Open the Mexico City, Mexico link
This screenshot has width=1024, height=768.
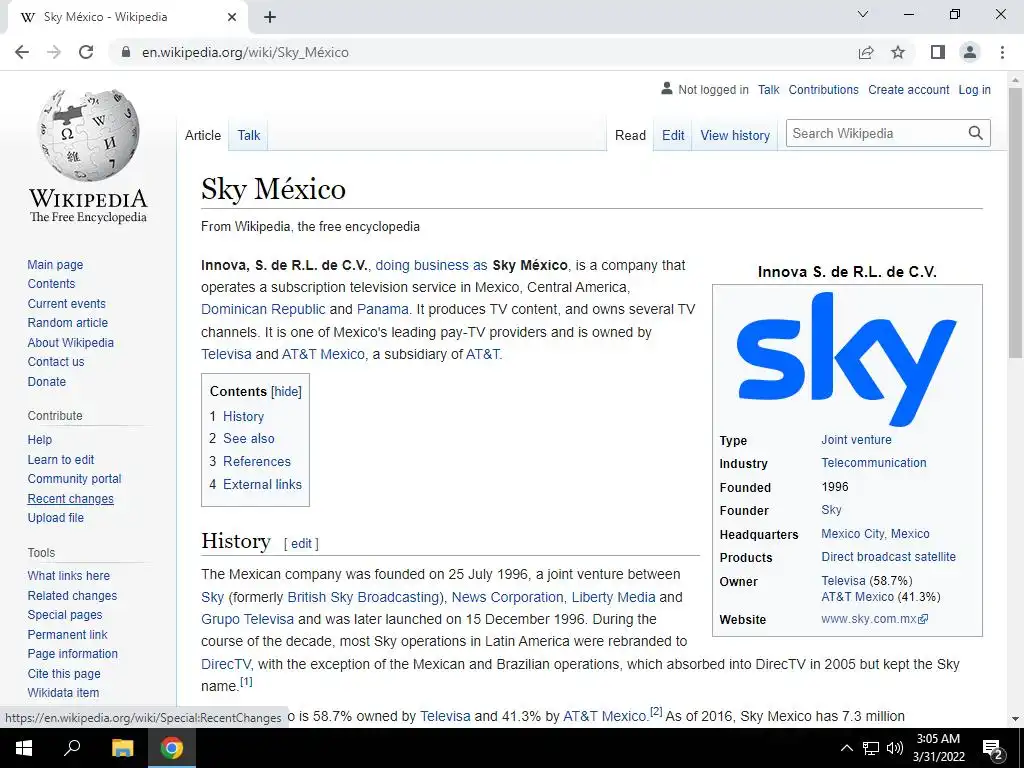875,534
